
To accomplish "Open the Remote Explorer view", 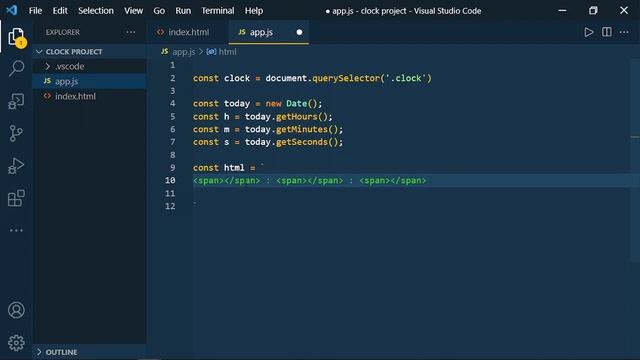I will [16, 101].
